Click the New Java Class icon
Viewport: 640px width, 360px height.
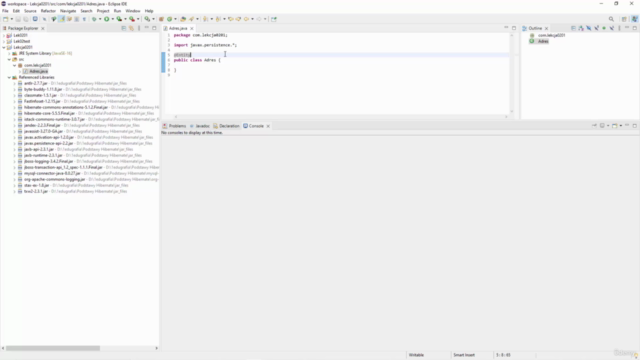tap(169, 19)
